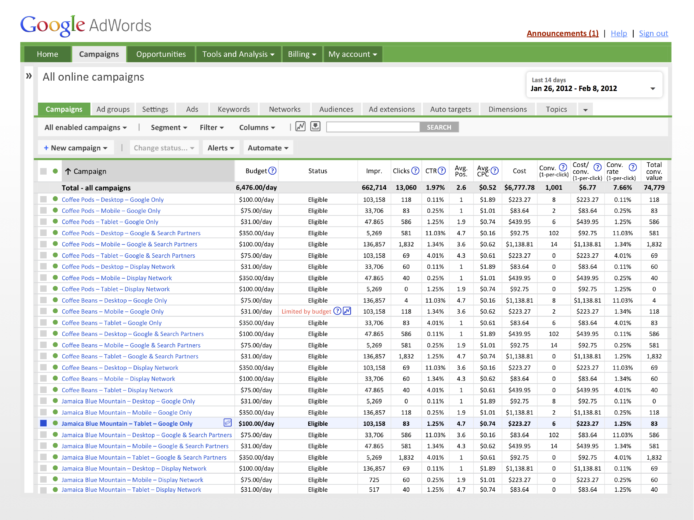Check Jamaica Blue Mountain – Desktop – Display Network row

click(x=43, y=468)
